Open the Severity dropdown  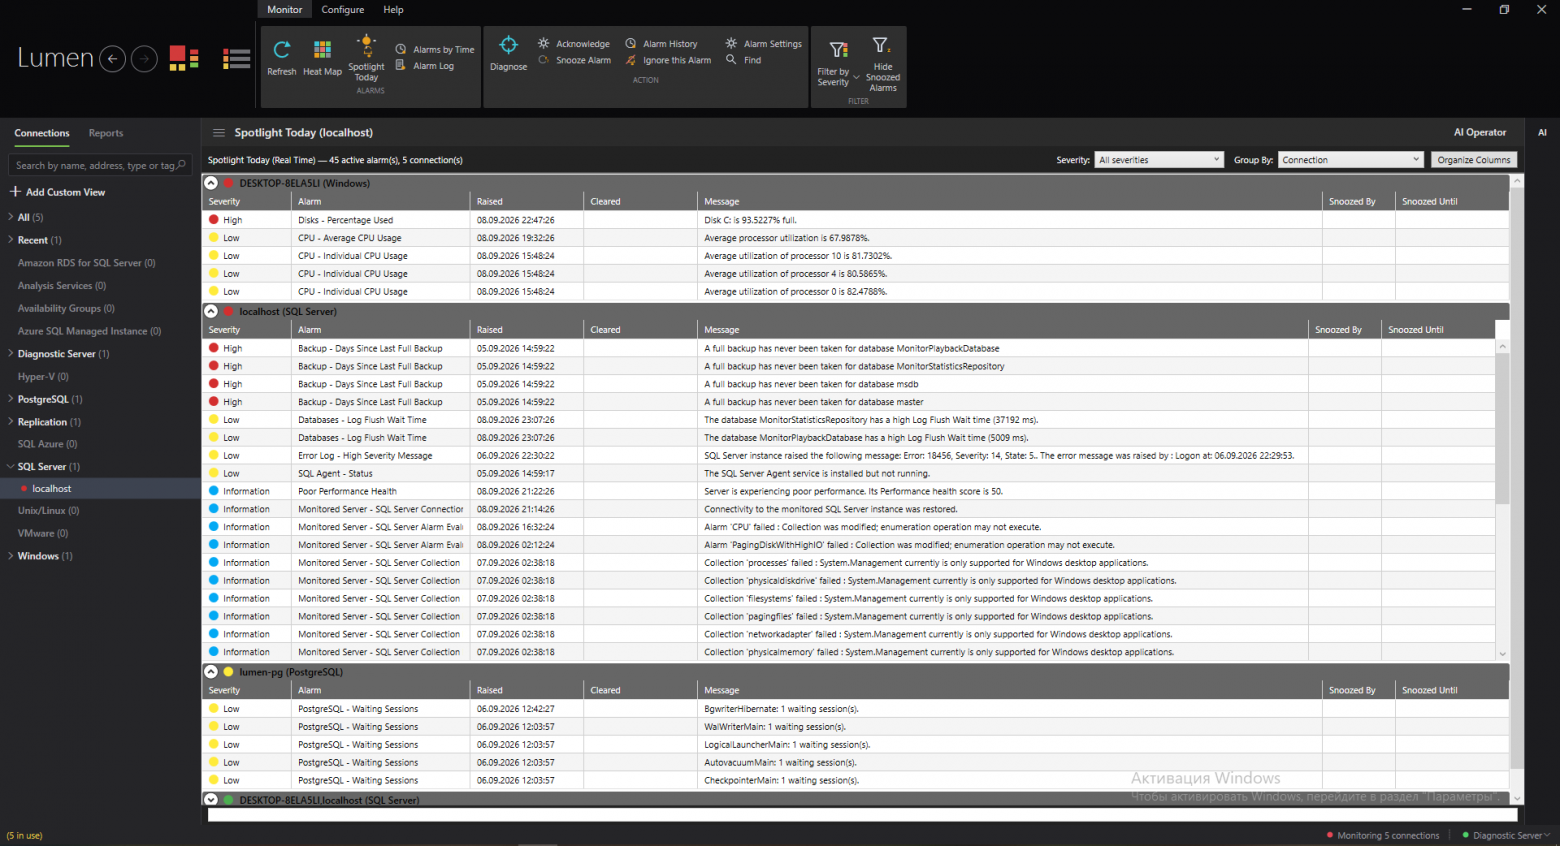[1159, 160]
